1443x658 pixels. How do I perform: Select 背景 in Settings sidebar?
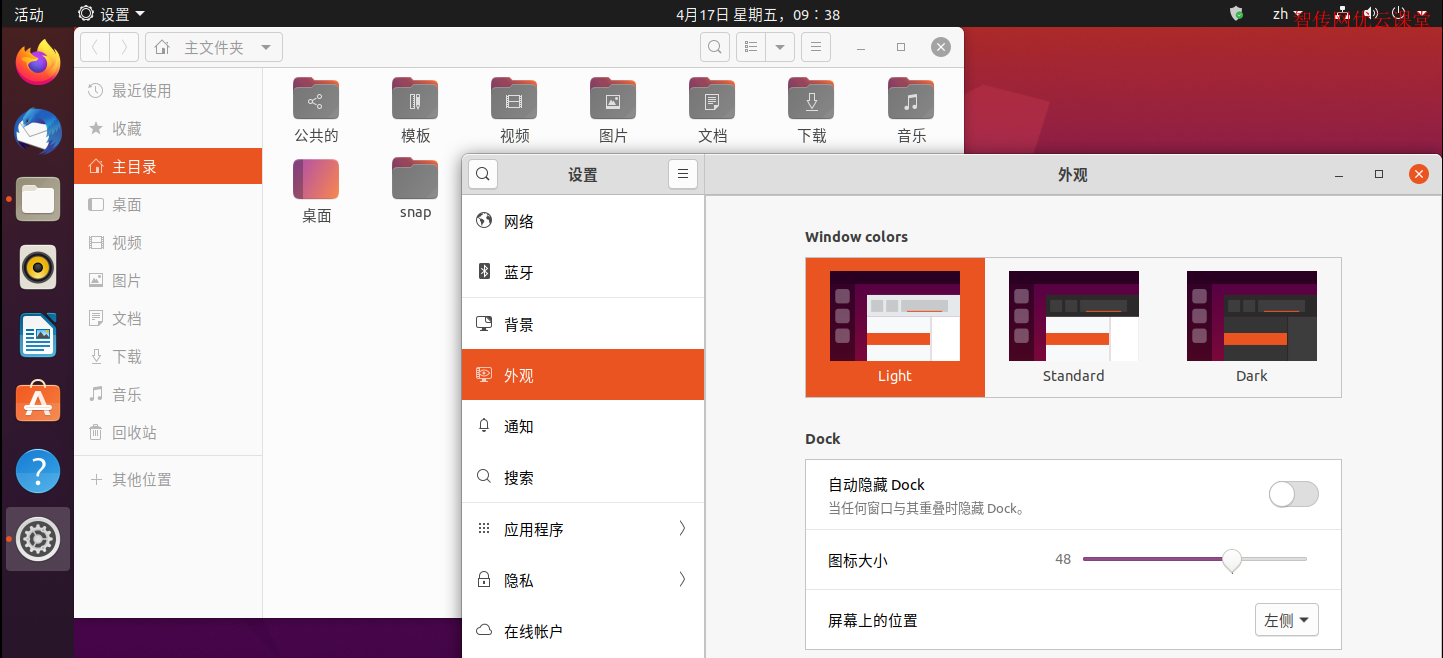(583, 324)
